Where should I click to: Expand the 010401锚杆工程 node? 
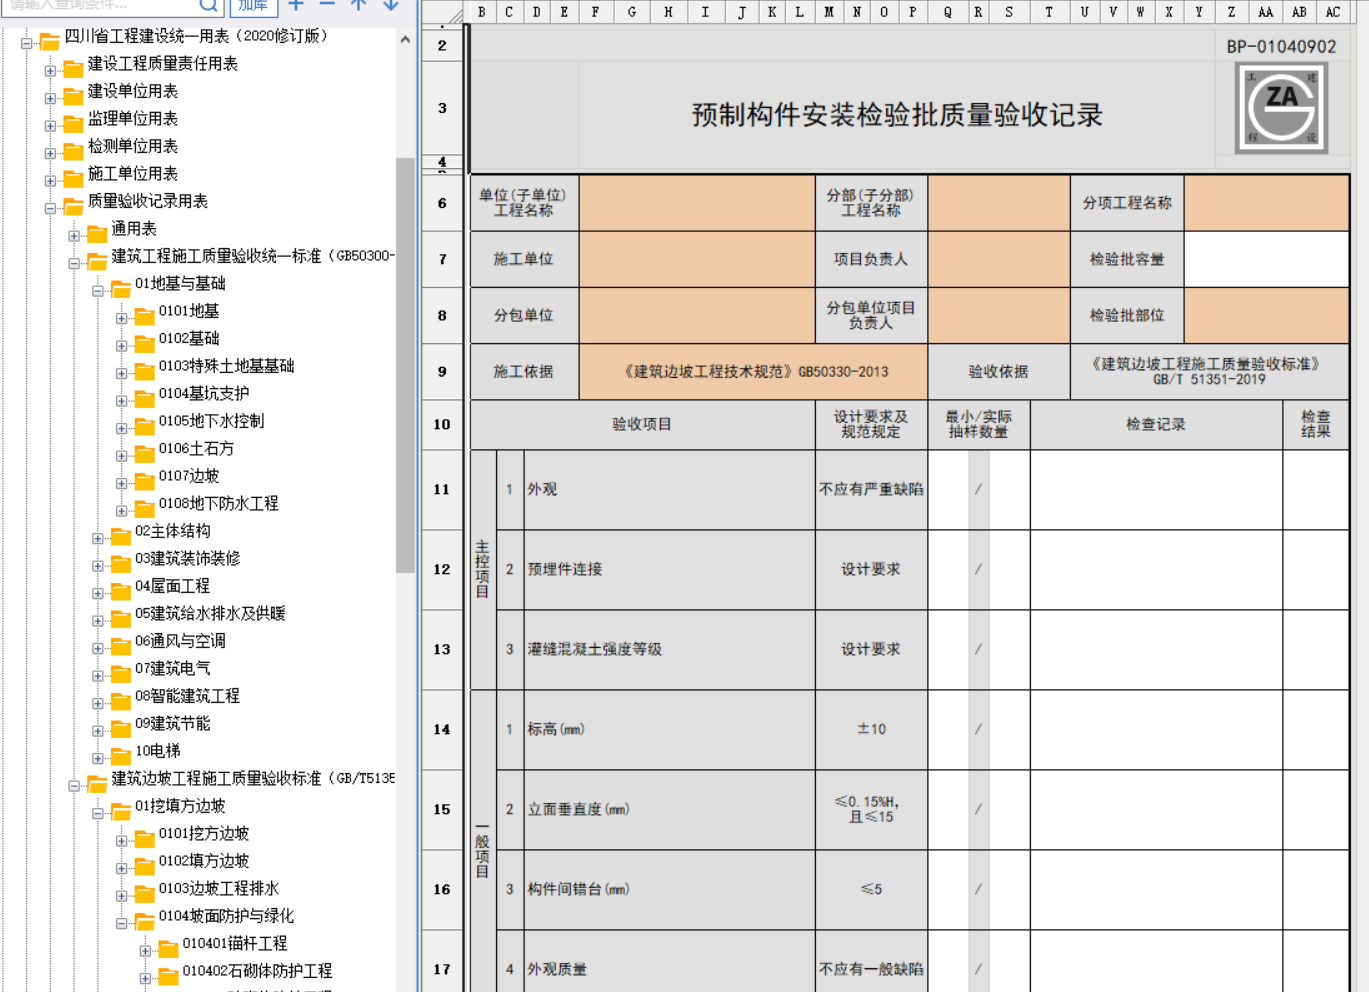145,950
